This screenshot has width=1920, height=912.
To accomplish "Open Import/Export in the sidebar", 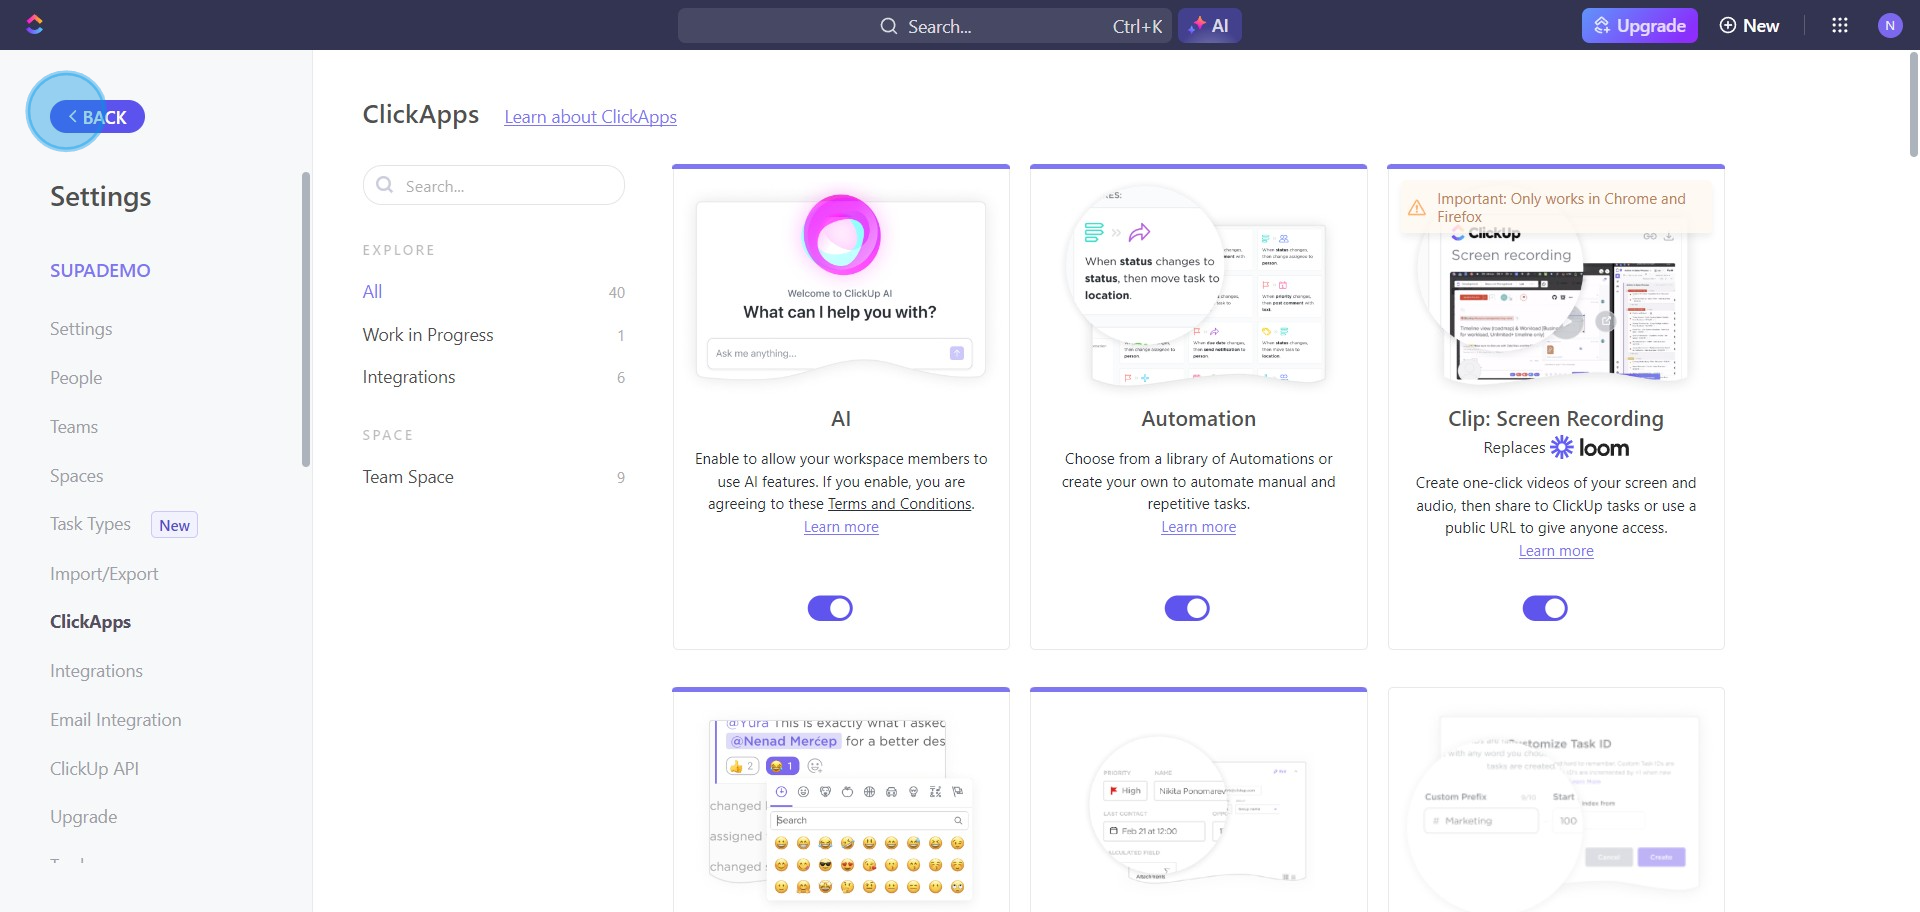I will point(104,574).
